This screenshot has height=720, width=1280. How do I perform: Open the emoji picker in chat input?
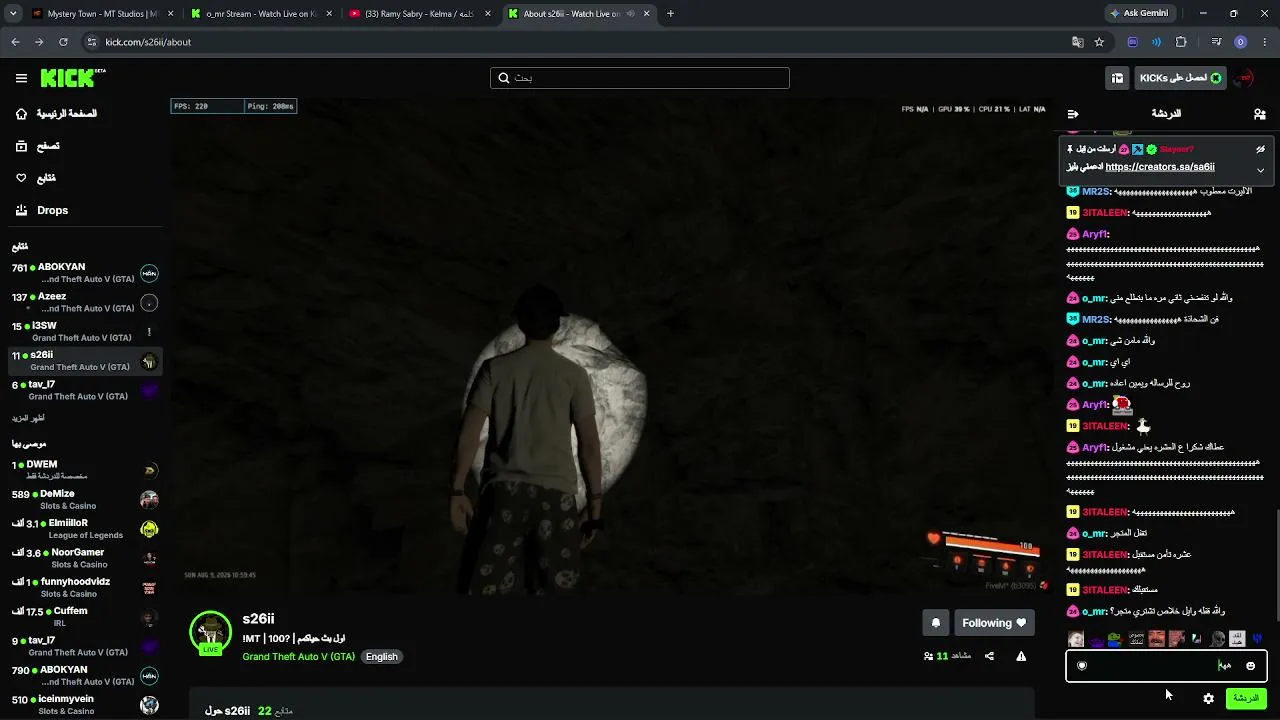1250,666
